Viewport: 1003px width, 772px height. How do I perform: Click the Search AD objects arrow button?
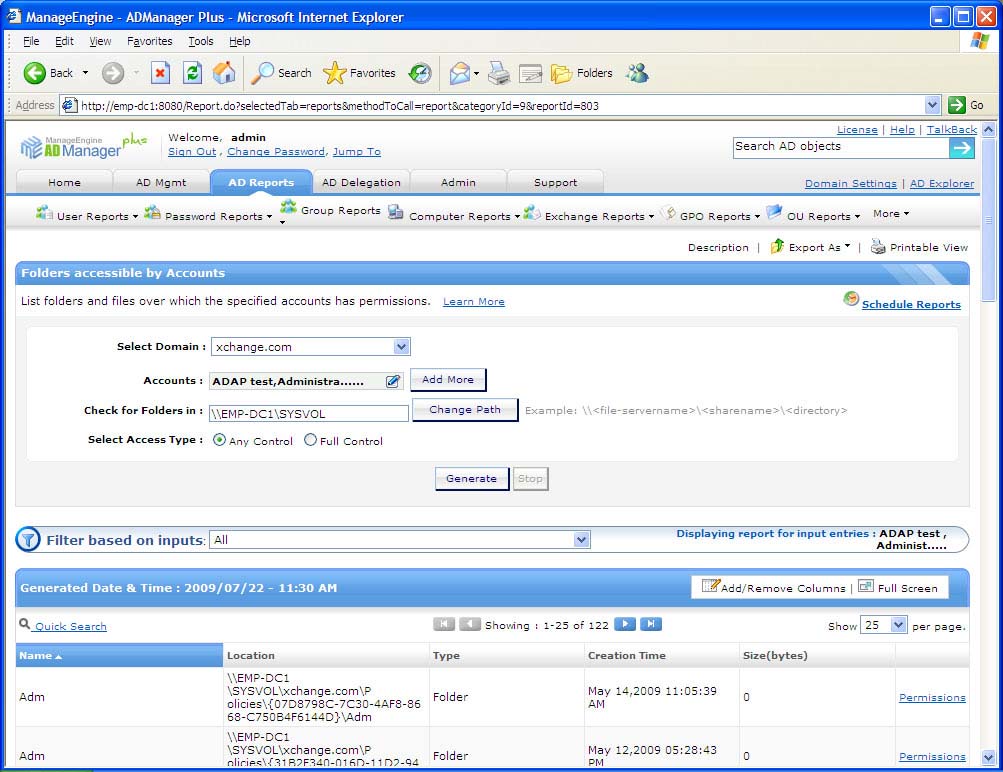pos(961,148)
